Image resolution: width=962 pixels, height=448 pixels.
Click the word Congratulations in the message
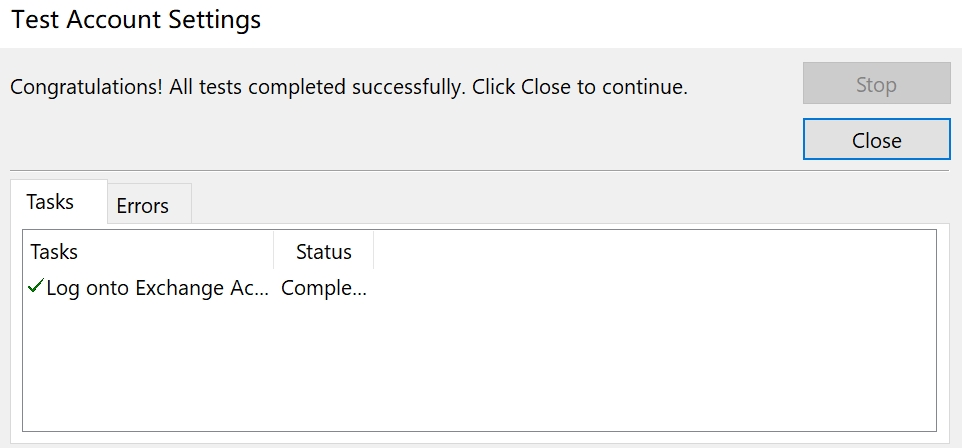pos(85,87)
